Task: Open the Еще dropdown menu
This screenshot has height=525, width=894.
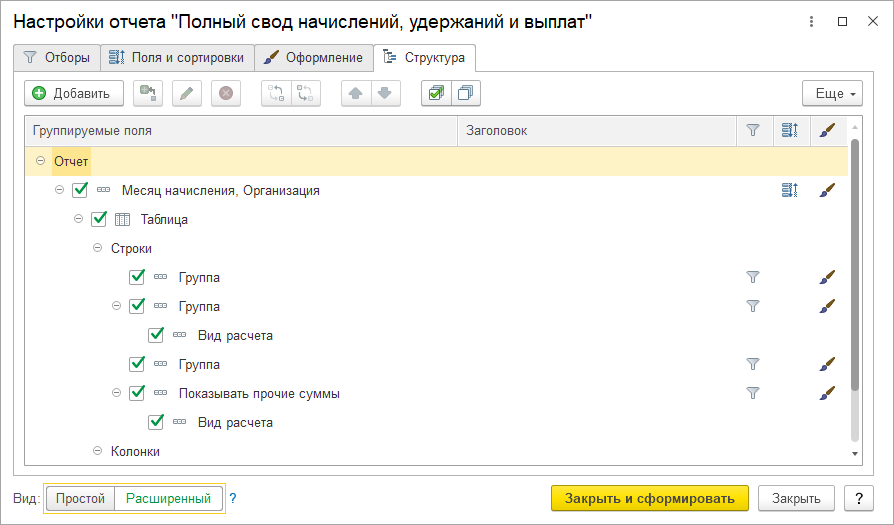Action: click(x=831, y=93)
